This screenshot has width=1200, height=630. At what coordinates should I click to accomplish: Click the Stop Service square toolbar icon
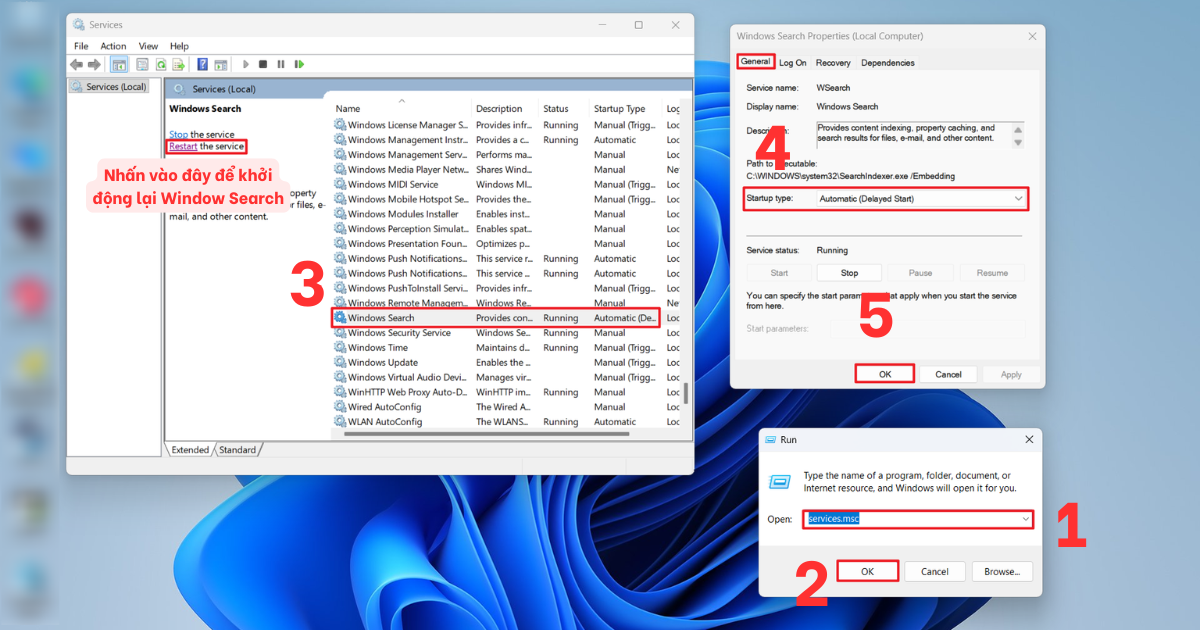(263, 64)
